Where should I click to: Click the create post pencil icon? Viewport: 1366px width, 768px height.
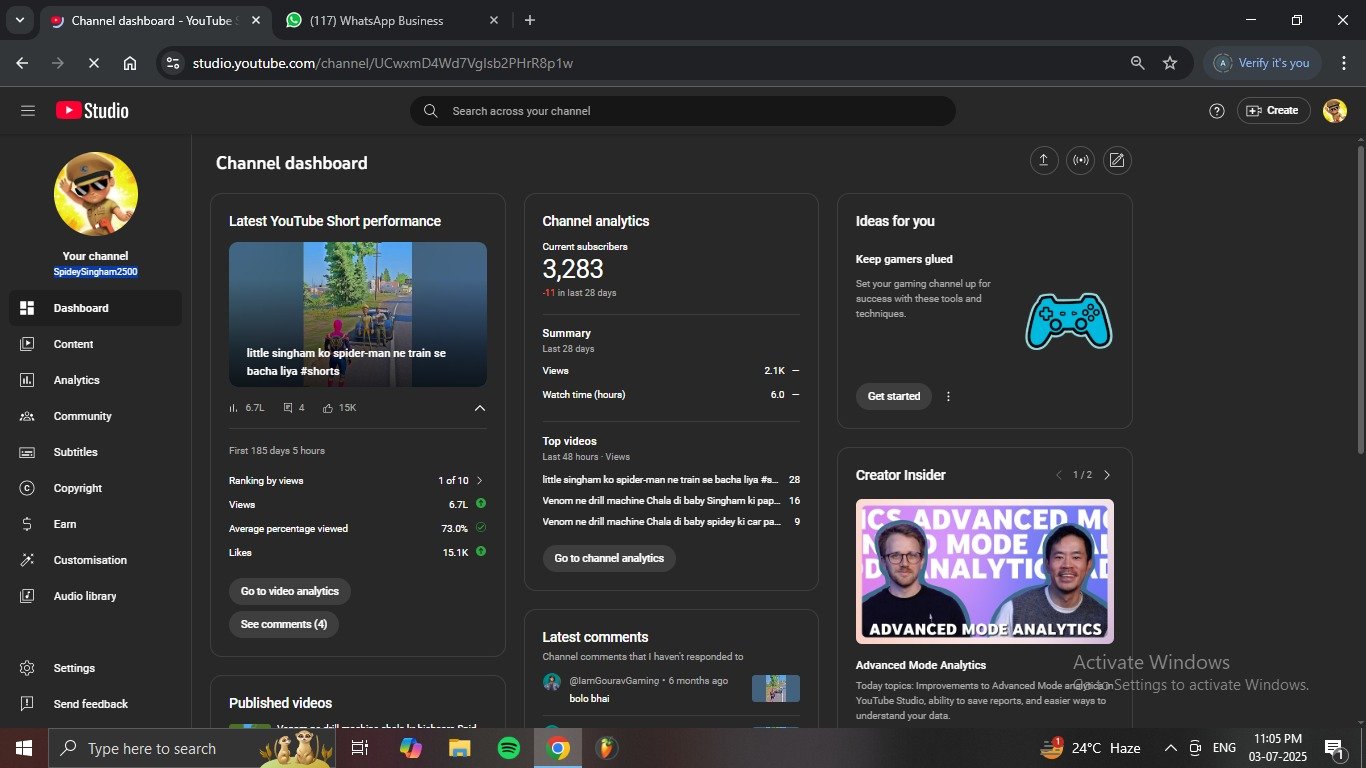click(1117, 160)
